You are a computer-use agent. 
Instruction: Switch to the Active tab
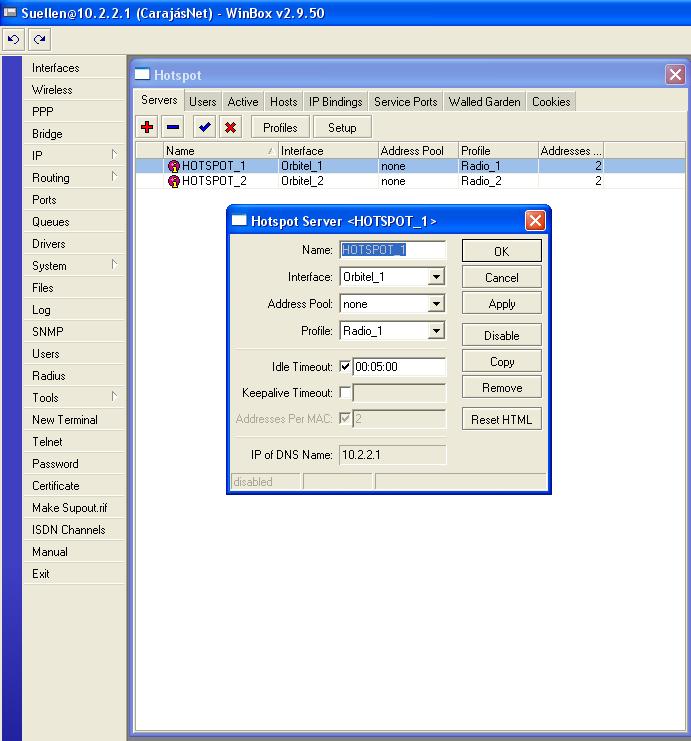(x=243, y=102)
